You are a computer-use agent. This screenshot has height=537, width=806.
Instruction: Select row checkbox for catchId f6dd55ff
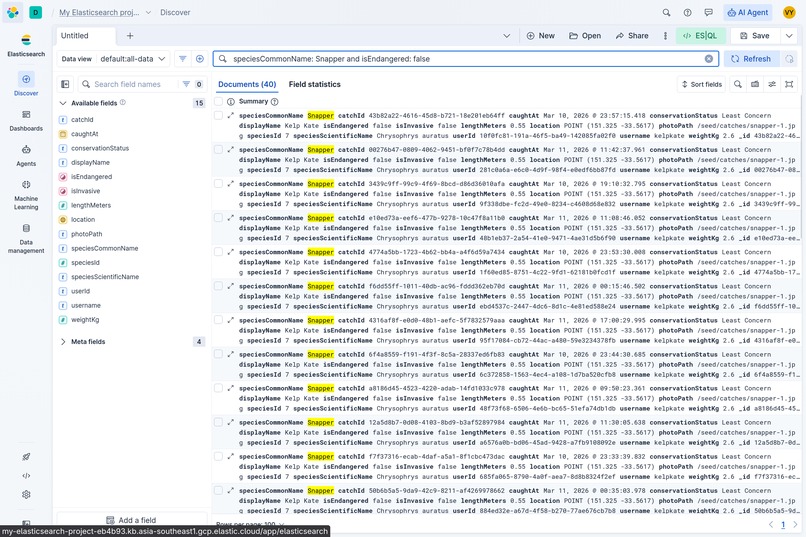click(x=218, y=286)
